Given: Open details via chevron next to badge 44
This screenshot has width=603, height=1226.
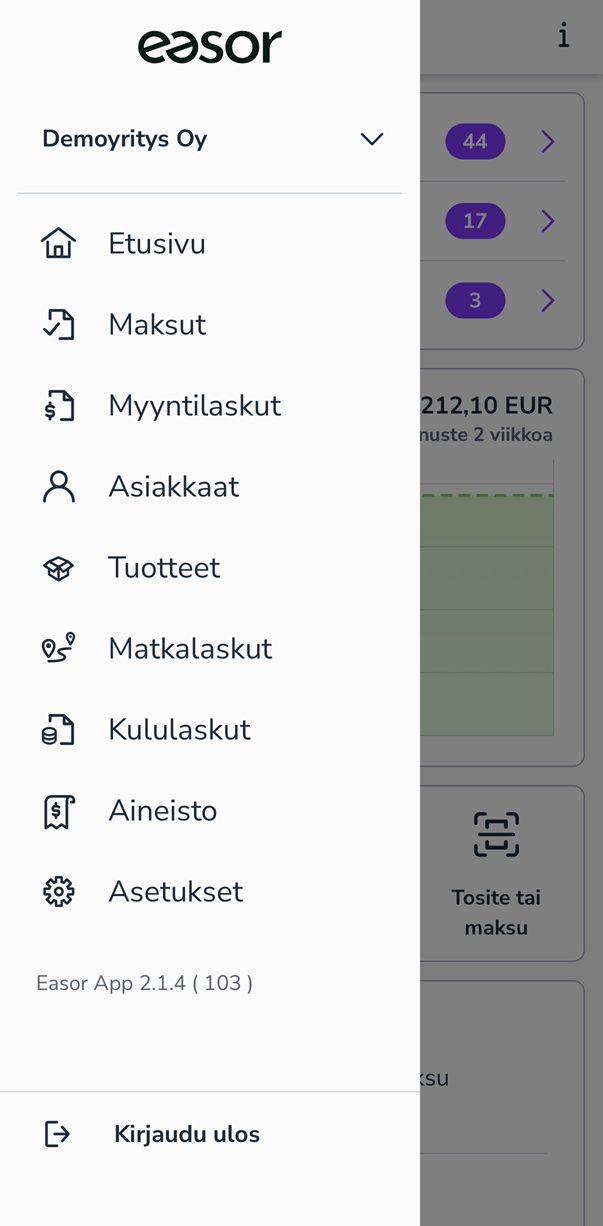Looking at the screenshot, I should [547, 141].
